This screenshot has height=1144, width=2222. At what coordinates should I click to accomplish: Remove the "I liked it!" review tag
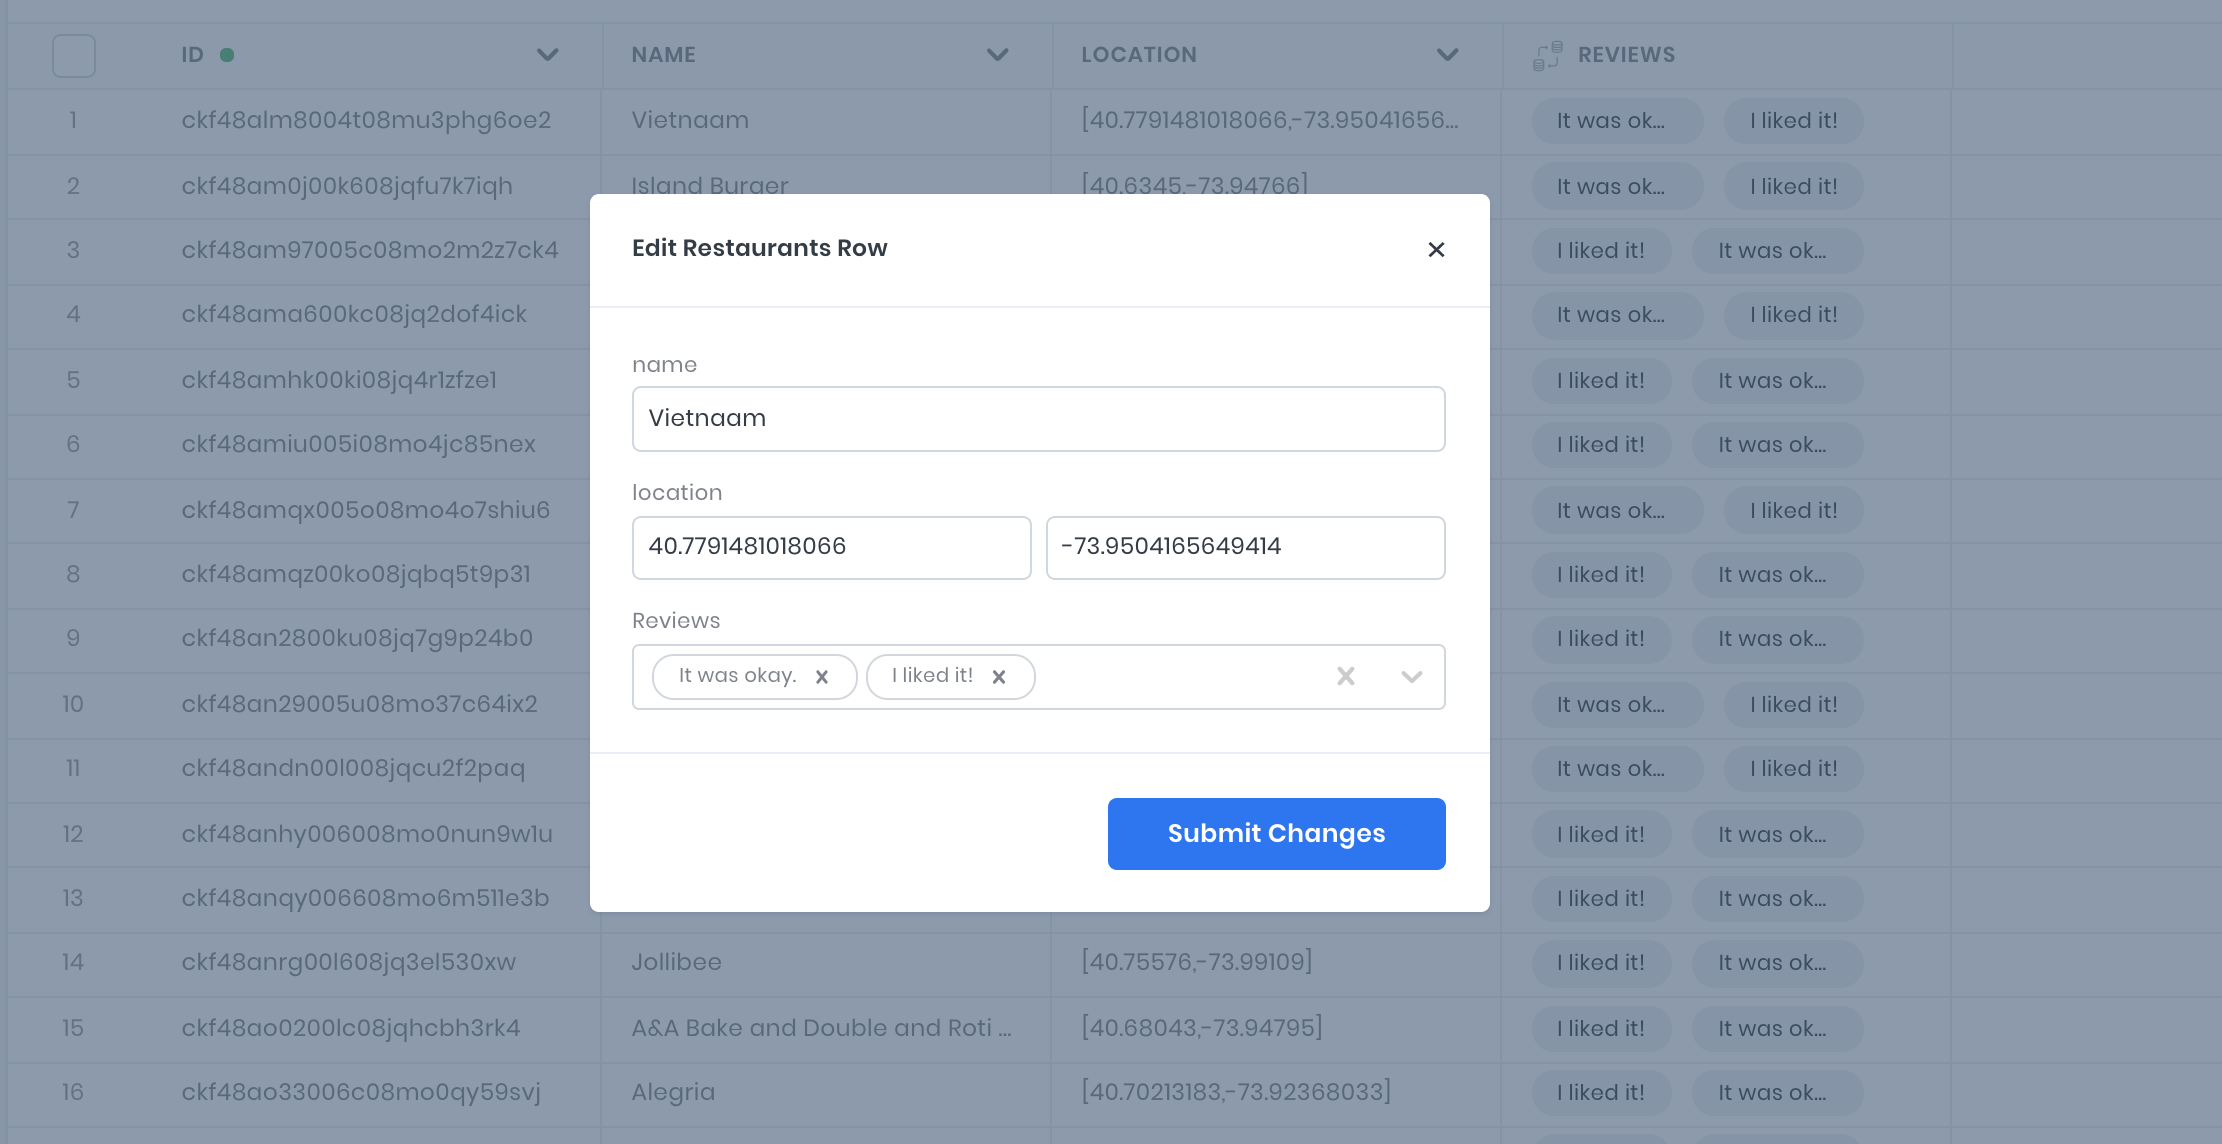pyautogui.click(x=999, y=676)
